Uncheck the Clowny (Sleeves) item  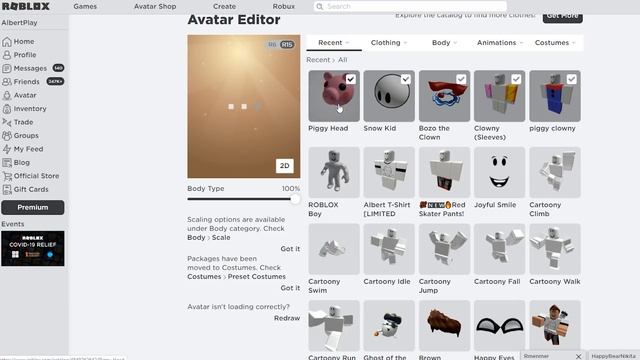click(x=516, y=79)
